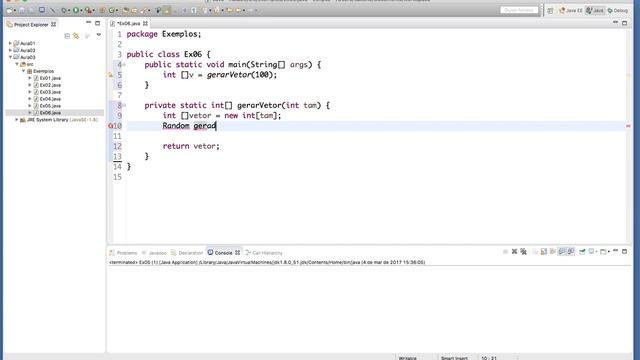Screen dimensions: 640x360
Task: Click the Pin Console icon
Action: pos(582,251)
